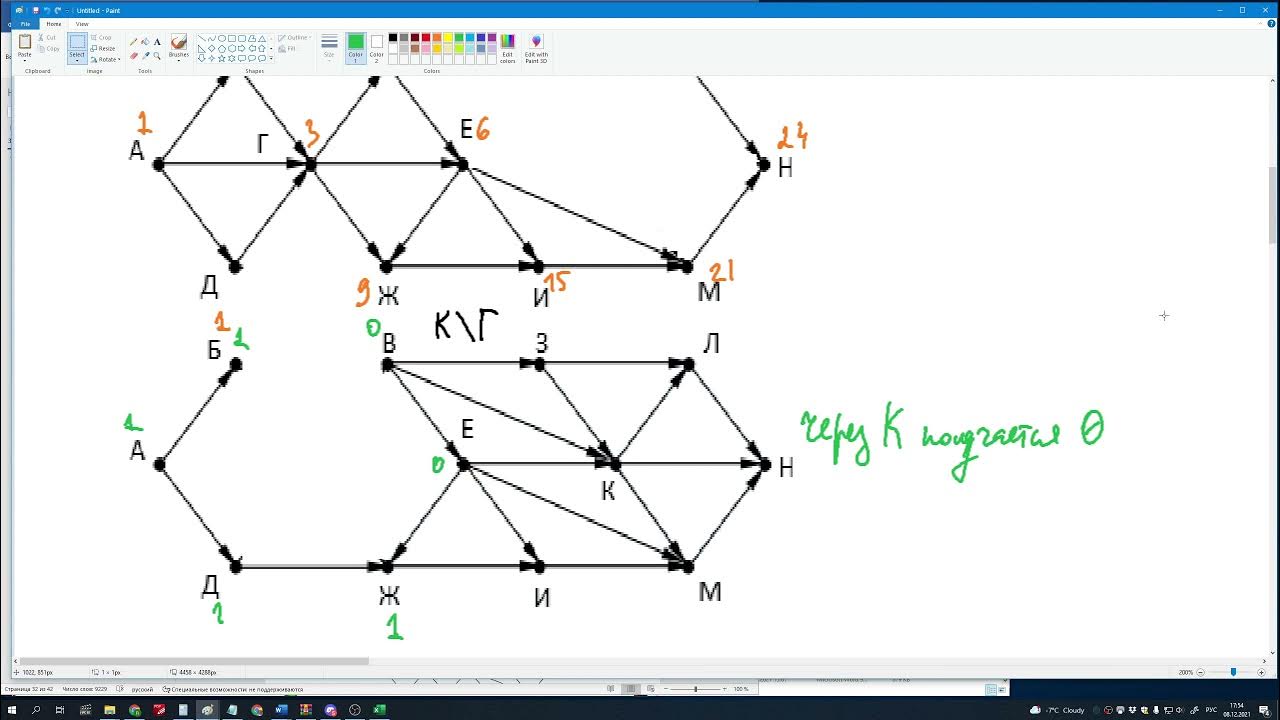Open Customize Quick Access Toolbar dropdown

pos(67,10)
